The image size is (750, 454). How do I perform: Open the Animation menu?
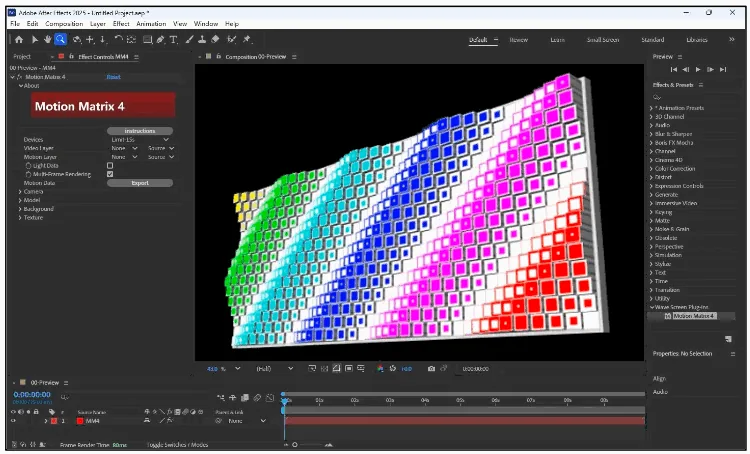151,23
